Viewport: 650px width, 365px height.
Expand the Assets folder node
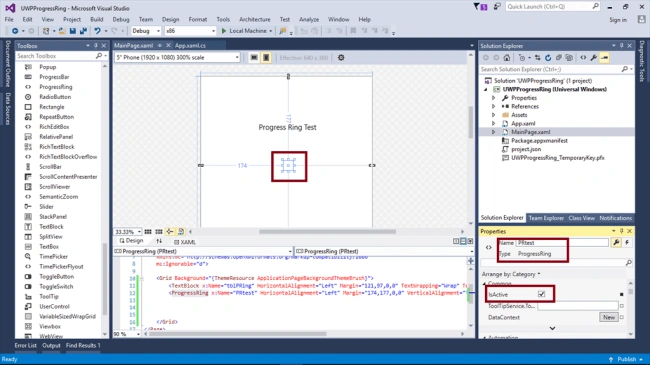coord(493,115)
